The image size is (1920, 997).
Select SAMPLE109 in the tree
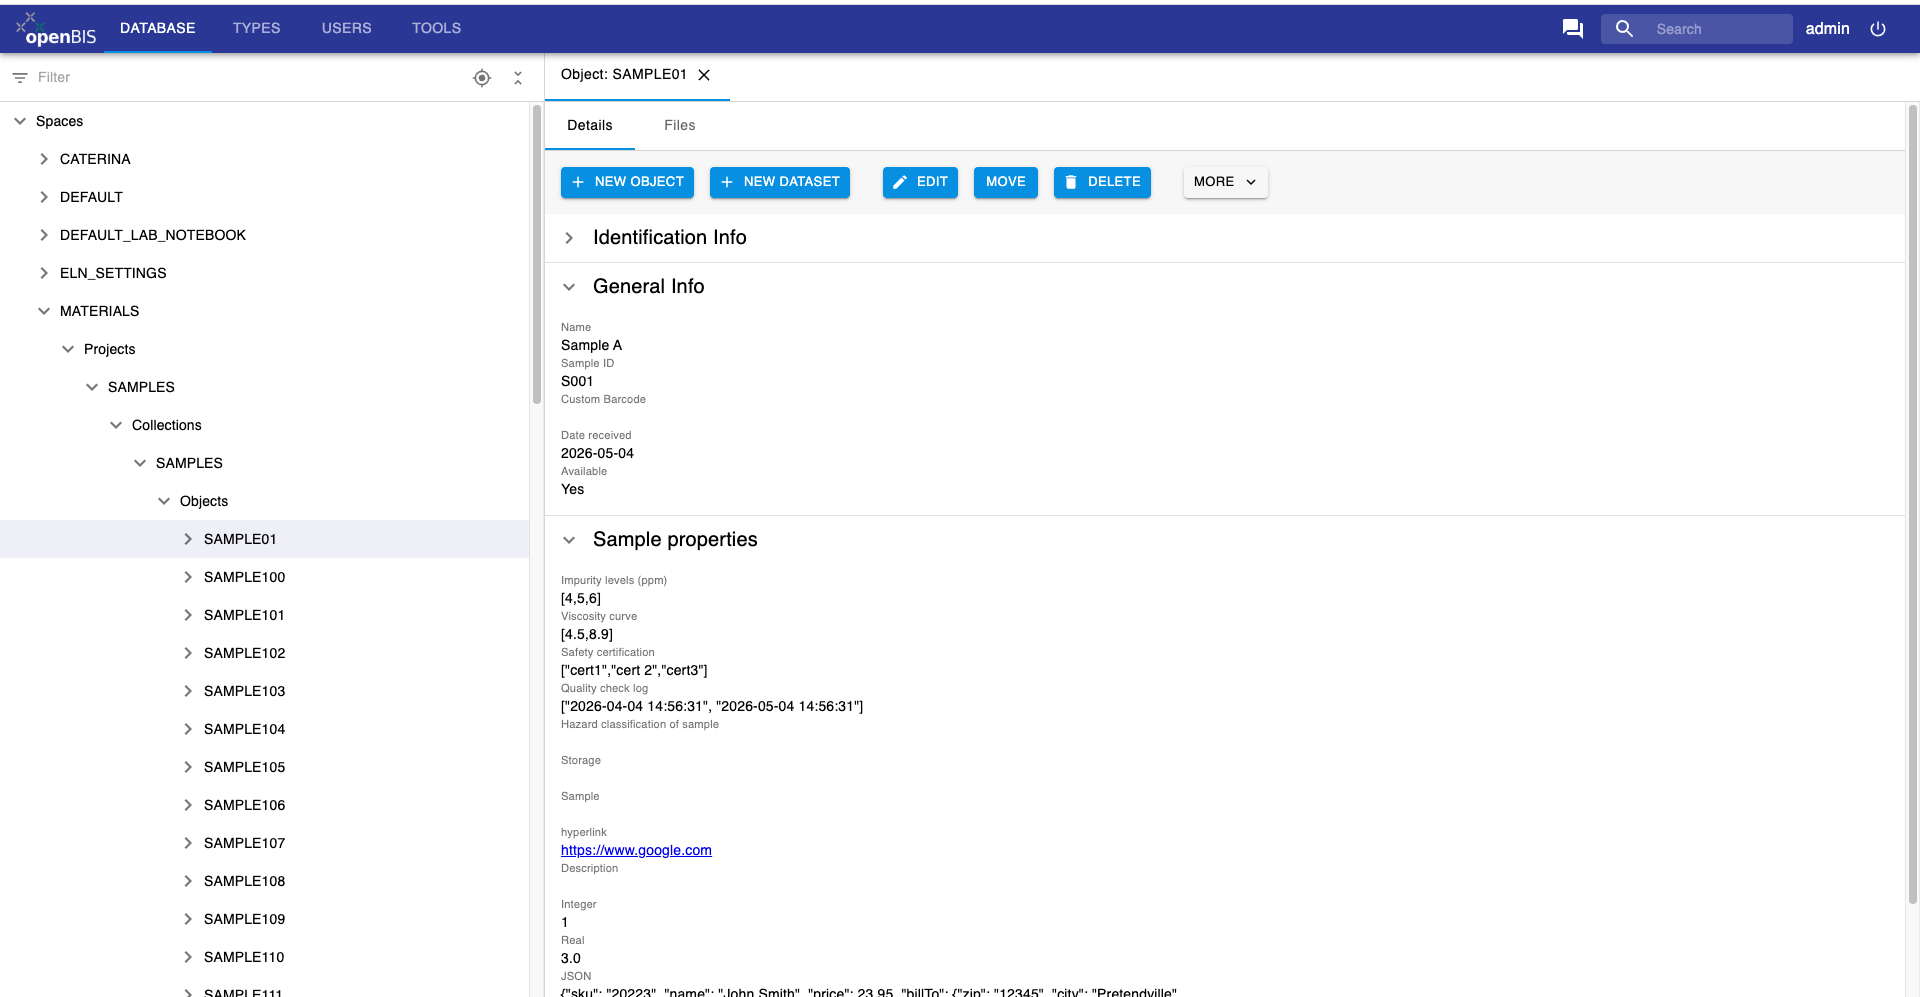pos(244,919)
